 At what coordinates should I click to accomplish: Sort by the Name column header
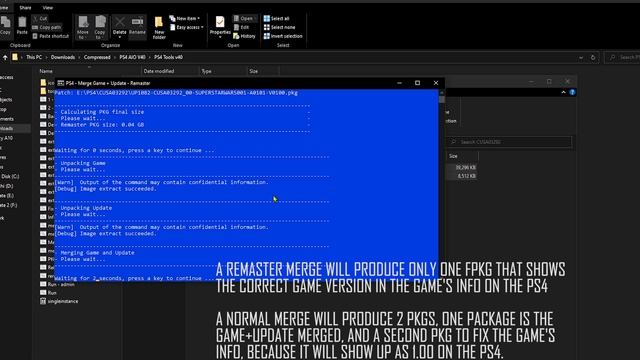pyautogui.click(x=46, y=71)
